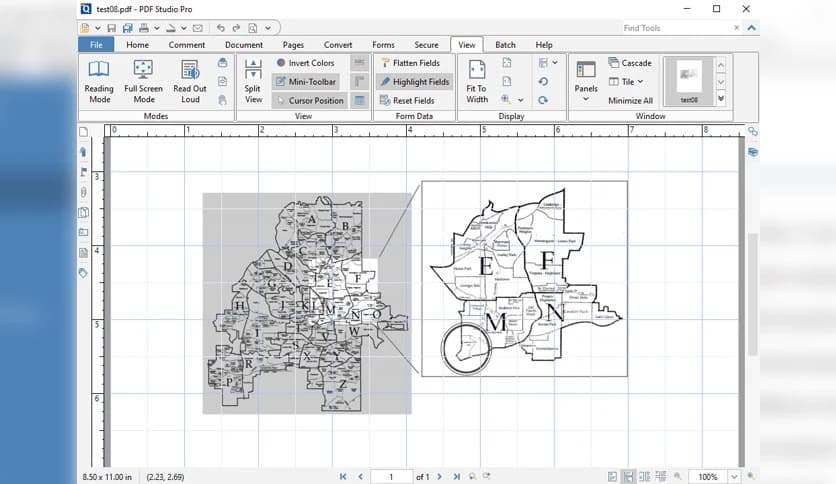Open the tags panel in left sidebar

coord(84,273)
